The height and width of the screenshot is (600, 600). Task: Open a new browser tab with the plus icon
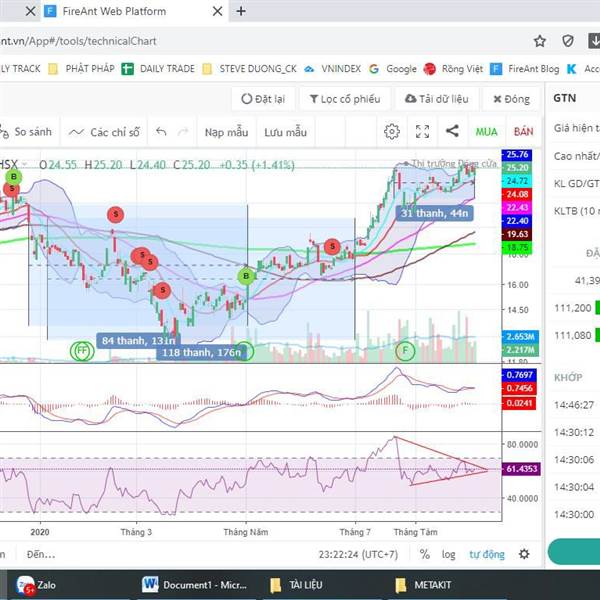pyautogui.click(x=241, y=11)
